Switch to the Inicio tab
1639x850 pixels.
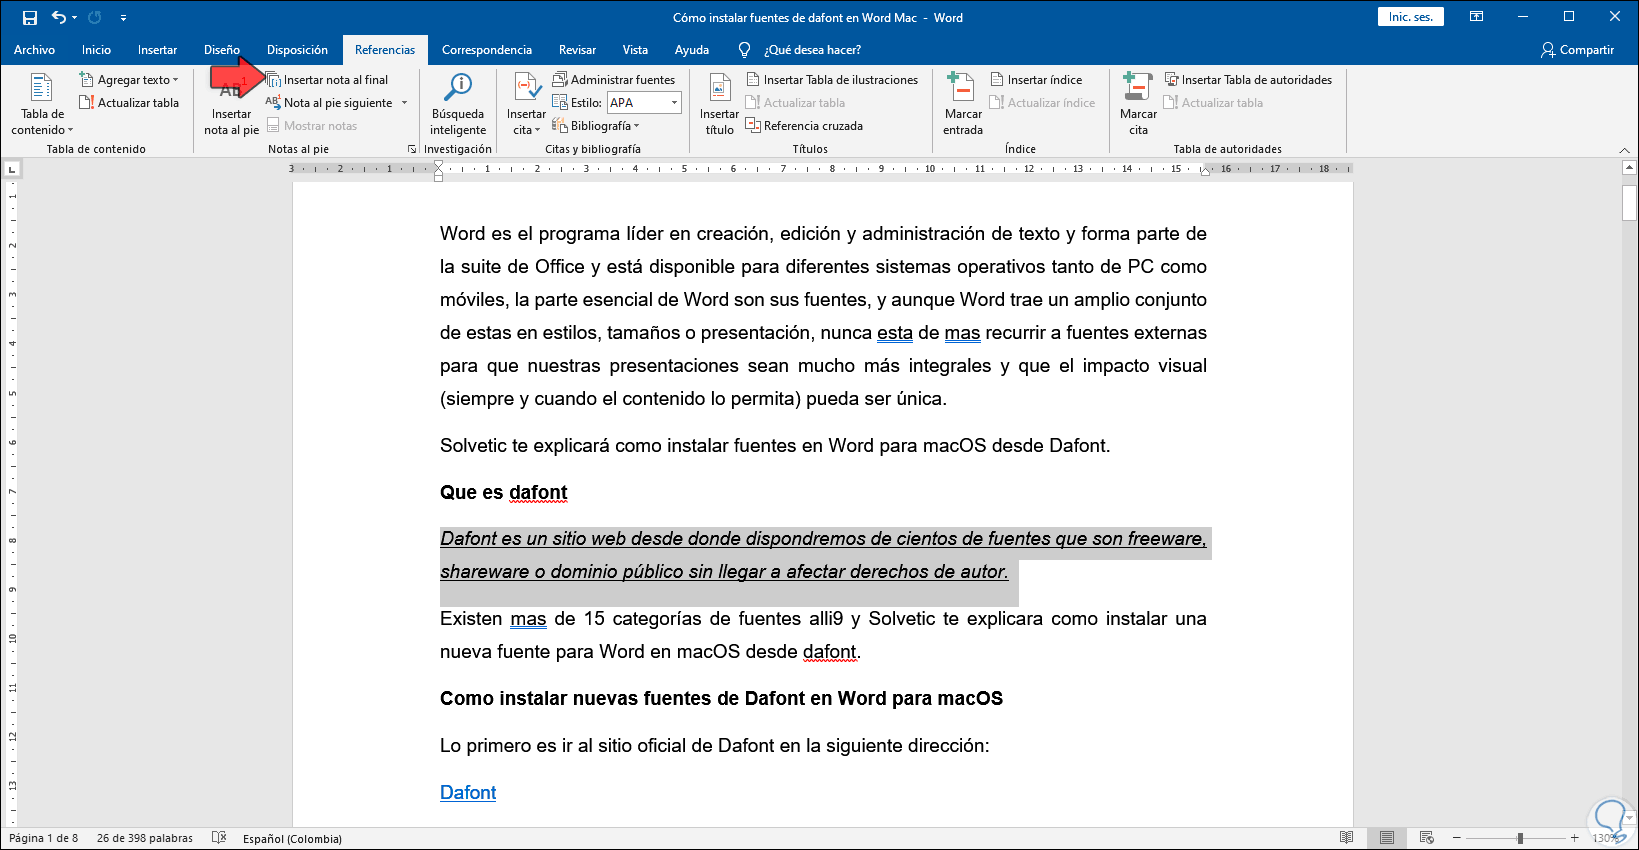97,50
